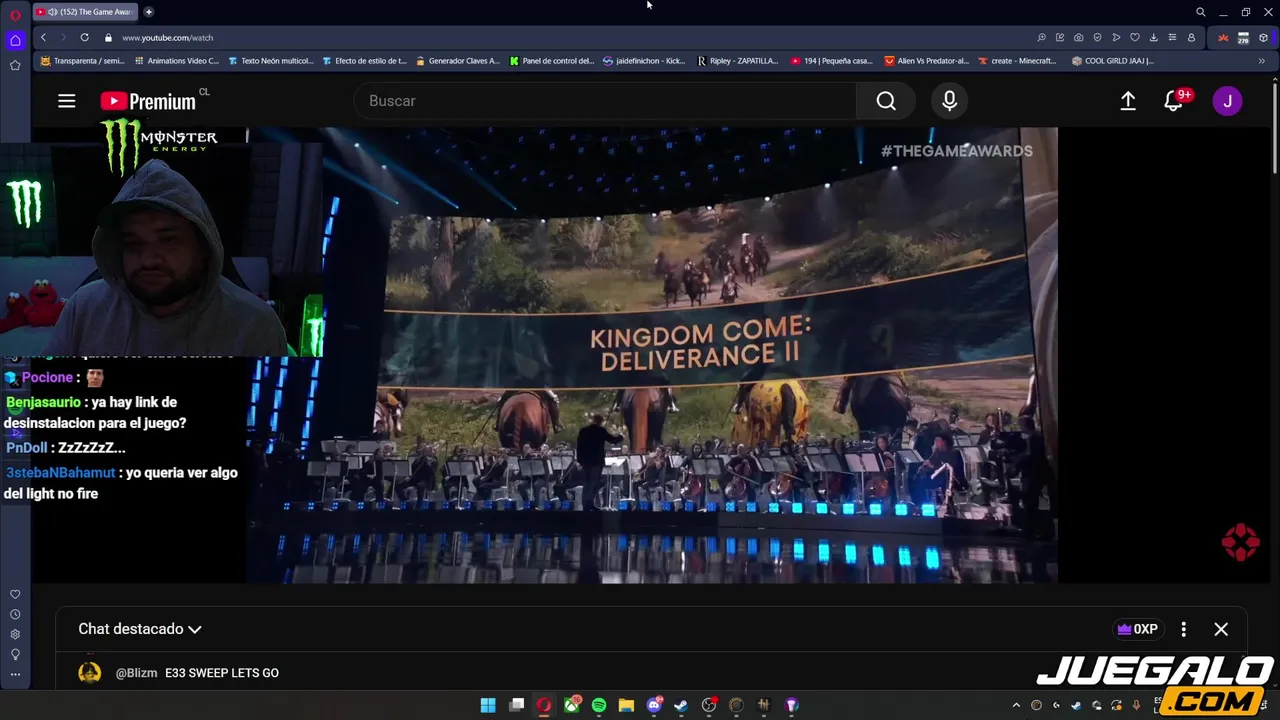Open File Explorer on taskbar
This screenshot has width=1280, height=720.
point(626,705)
